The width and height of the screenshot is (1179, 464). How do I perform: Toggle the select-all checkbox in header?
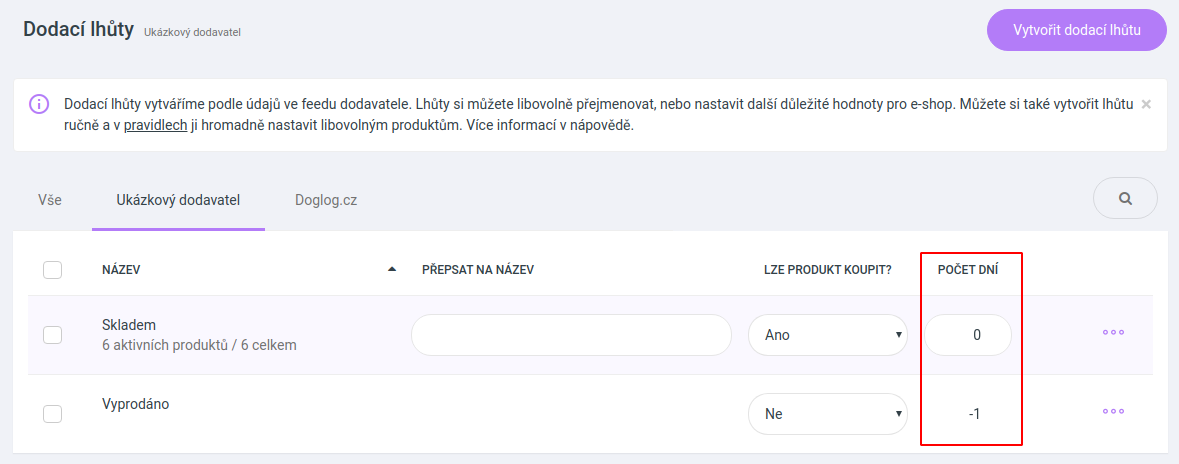53,270
